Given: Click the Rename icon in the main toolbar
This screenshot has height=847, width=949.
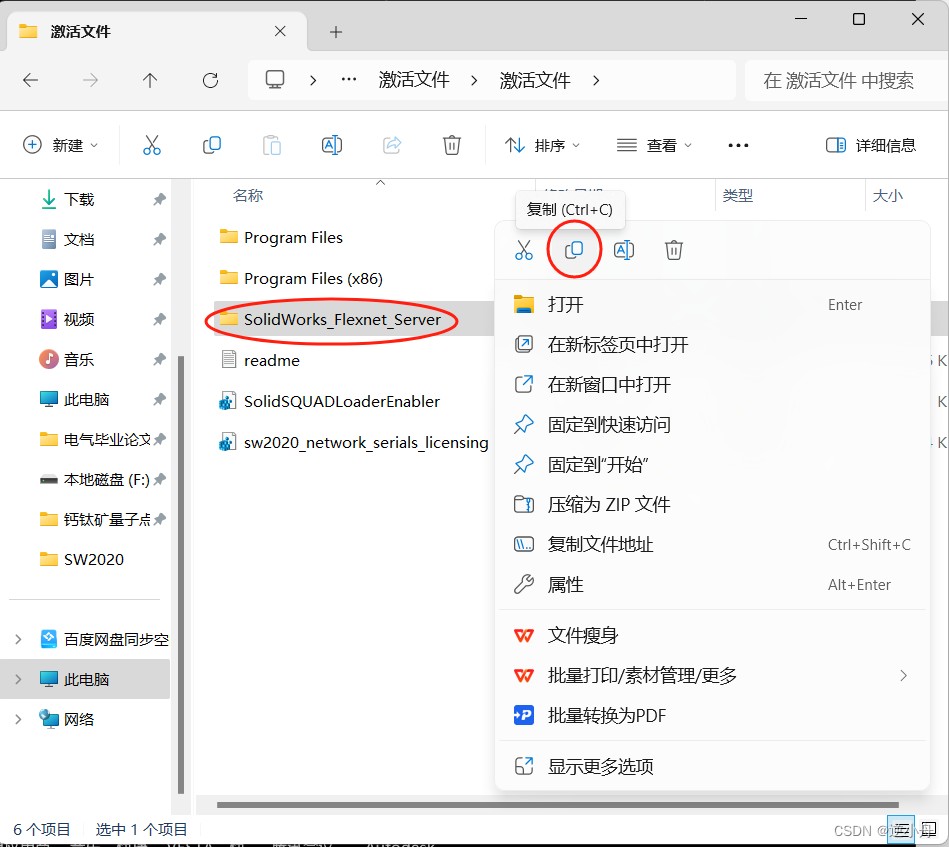Looking at the screenshot, I should pyautogui.click(x=332, y=145).
